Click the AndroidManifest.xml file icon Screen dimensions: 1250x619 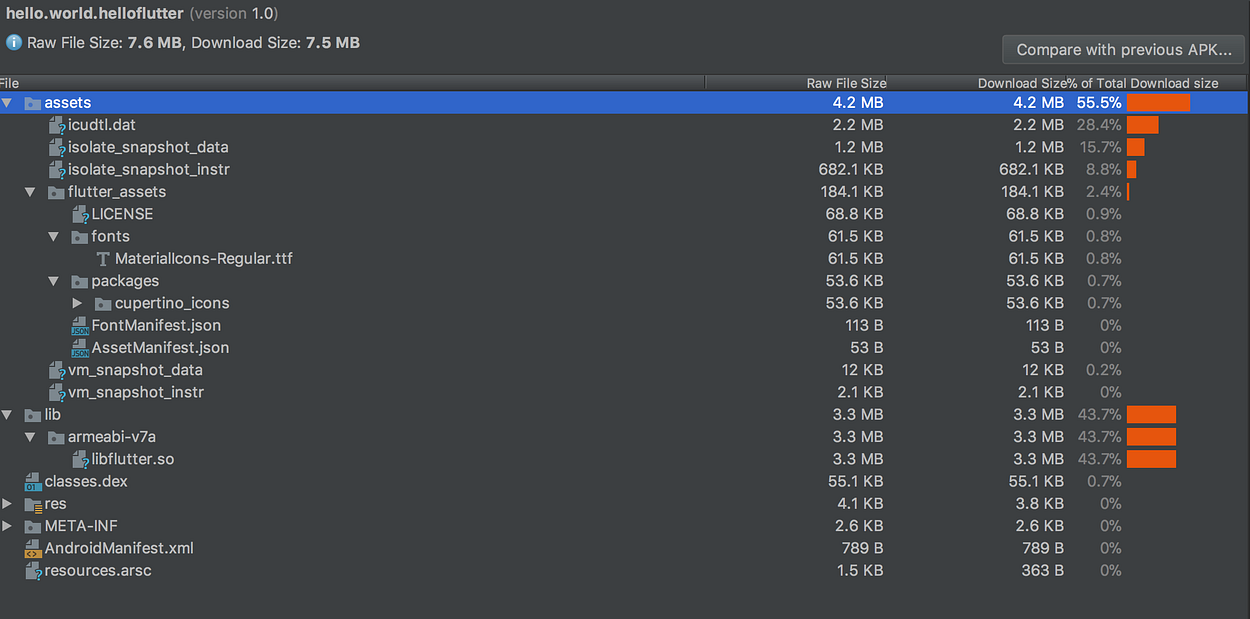(x=32, y=548)
